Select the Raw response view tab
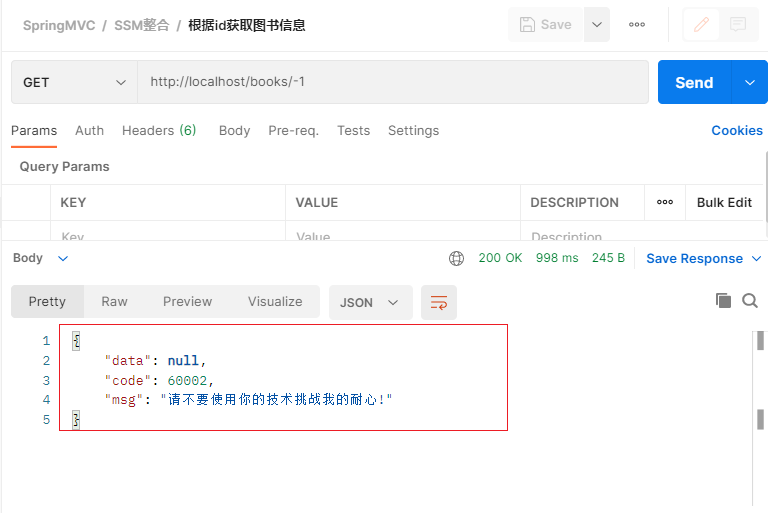This screenshot has width=768, height=513. click(x=114, y=301)
